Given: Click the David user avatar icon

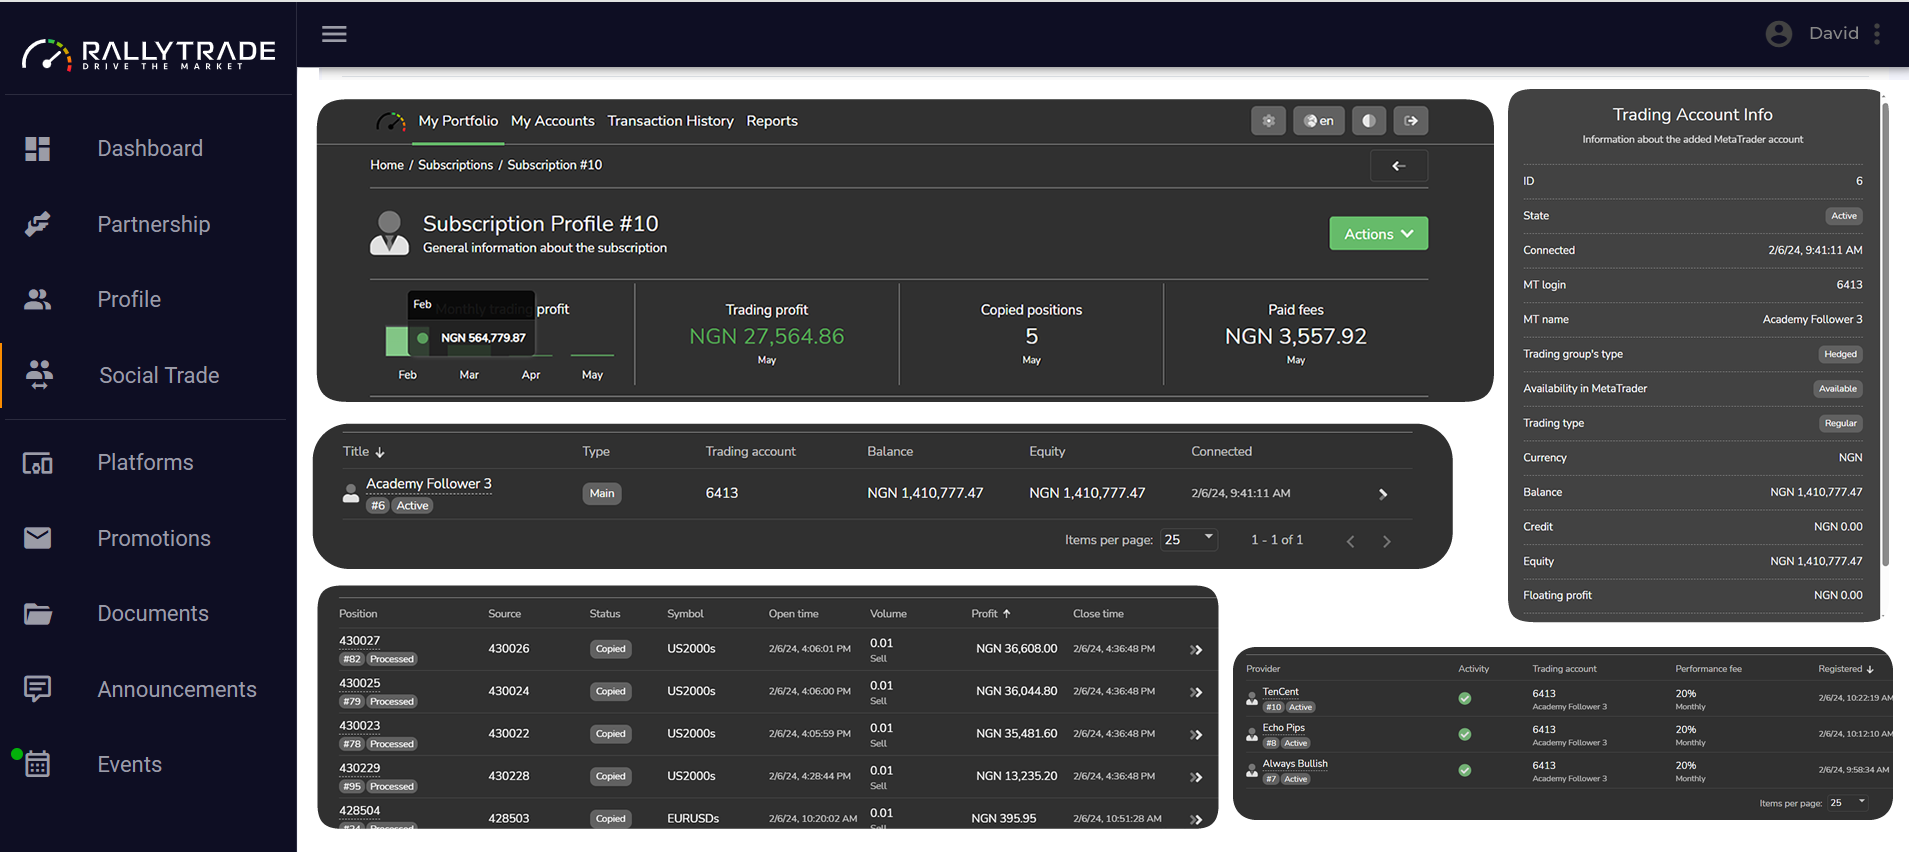Looking at the screenshot, I should pos(1779,34).
